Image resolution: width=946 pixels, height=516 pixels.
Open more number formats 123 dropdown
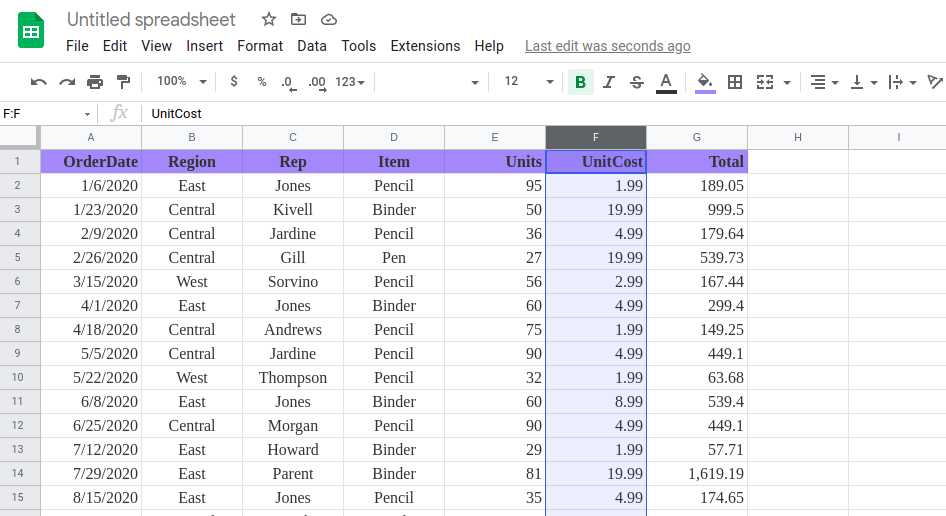pyautogui.click(x=350, y=82)
